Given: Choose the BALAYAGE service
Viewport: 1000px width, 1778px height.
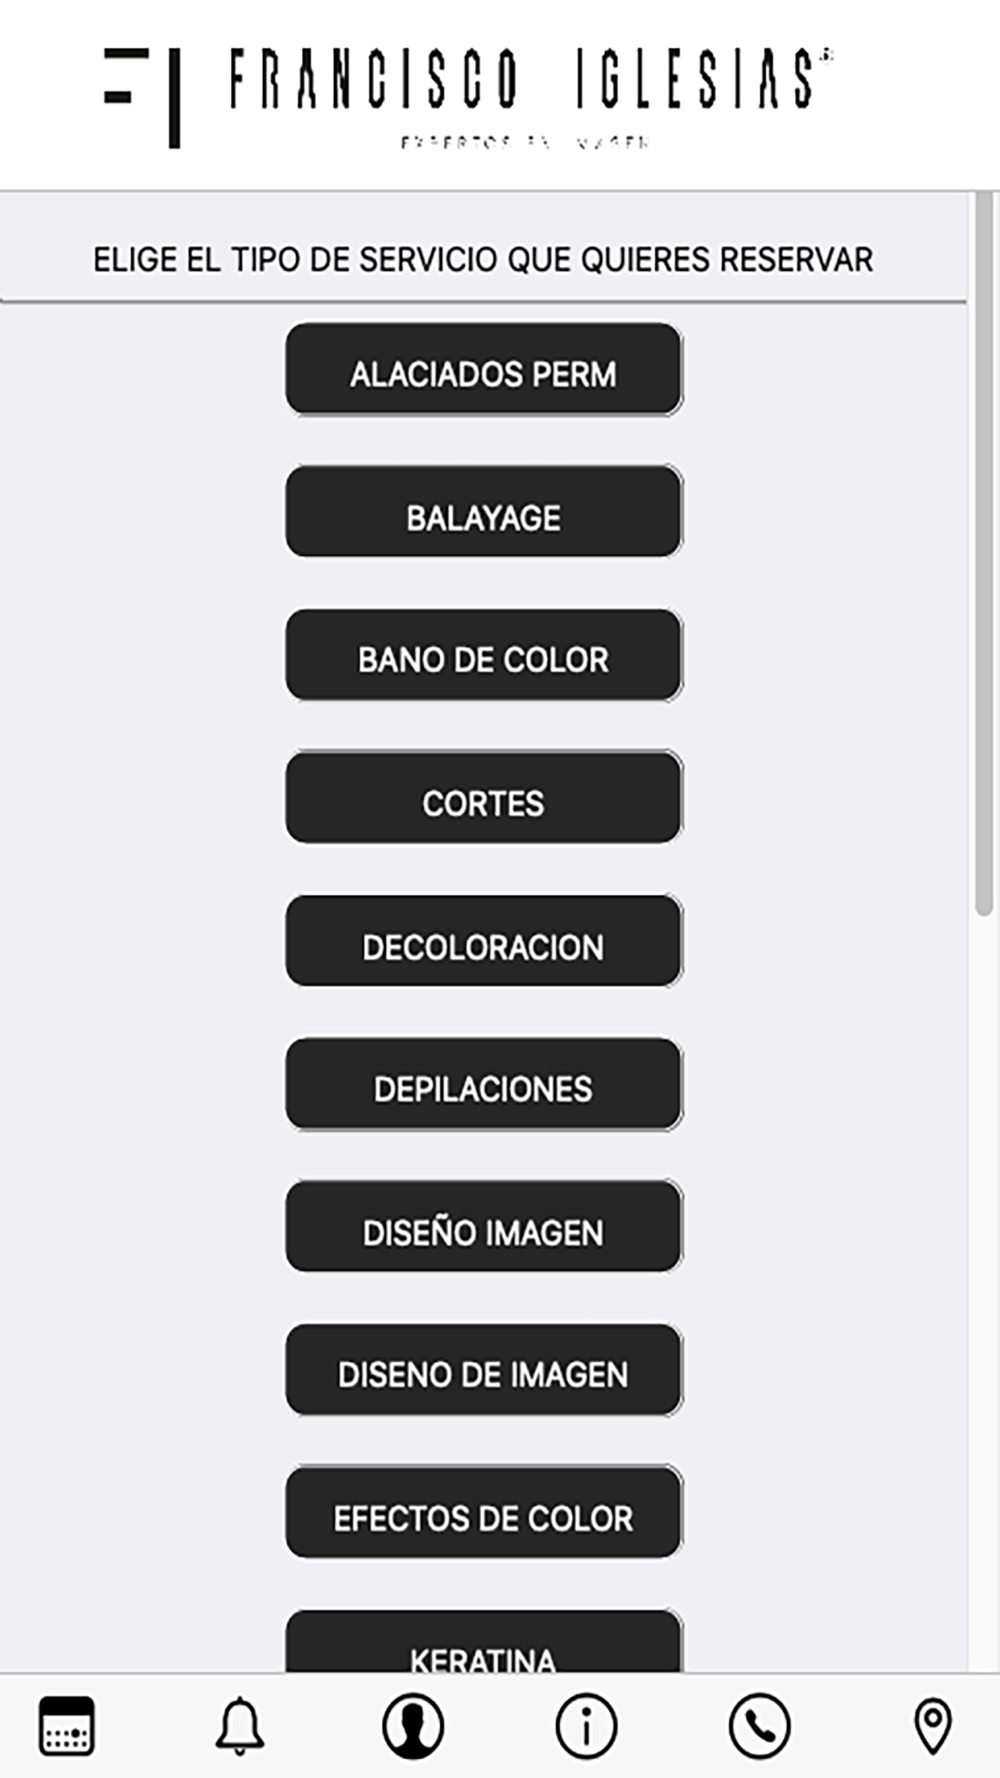Looking at the screenshot, I should 484,512.
